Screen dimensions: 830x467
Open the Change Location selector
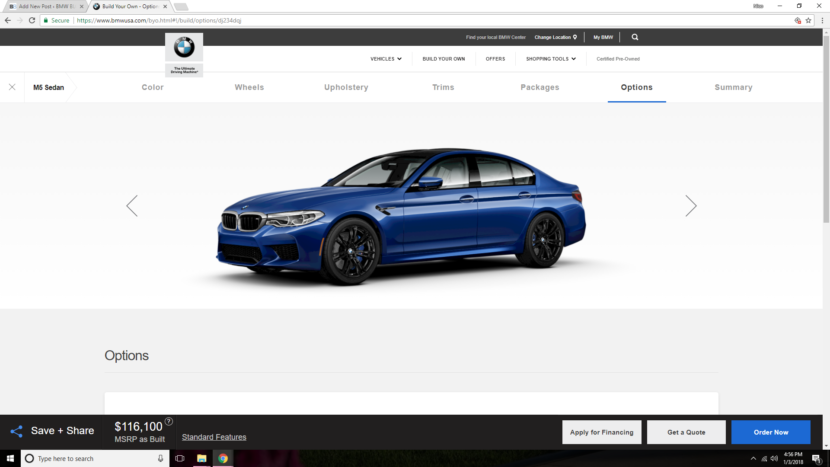[x=556, y=37]
